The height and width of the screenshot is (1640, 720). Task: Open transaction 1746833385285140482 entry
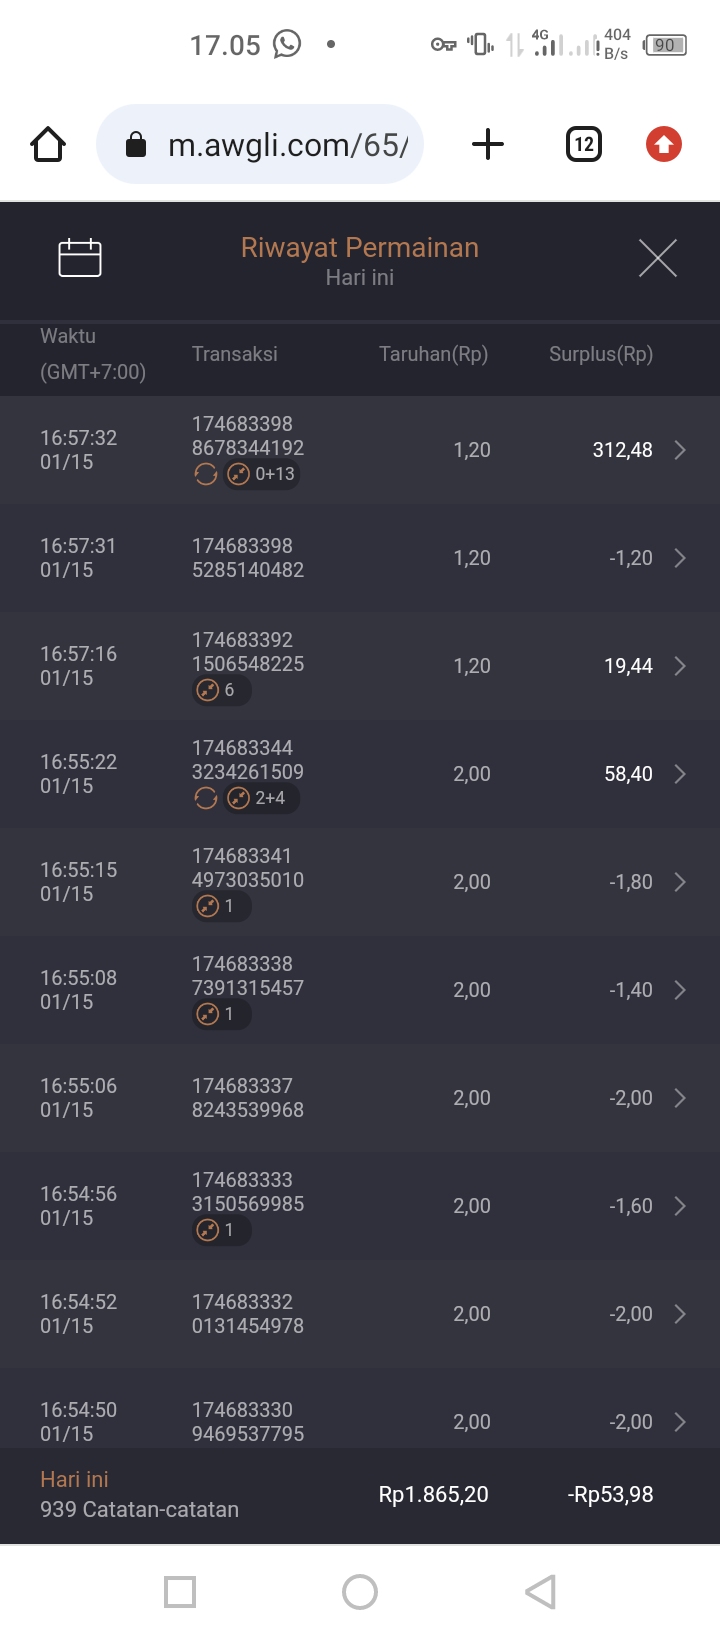(248, 558)
